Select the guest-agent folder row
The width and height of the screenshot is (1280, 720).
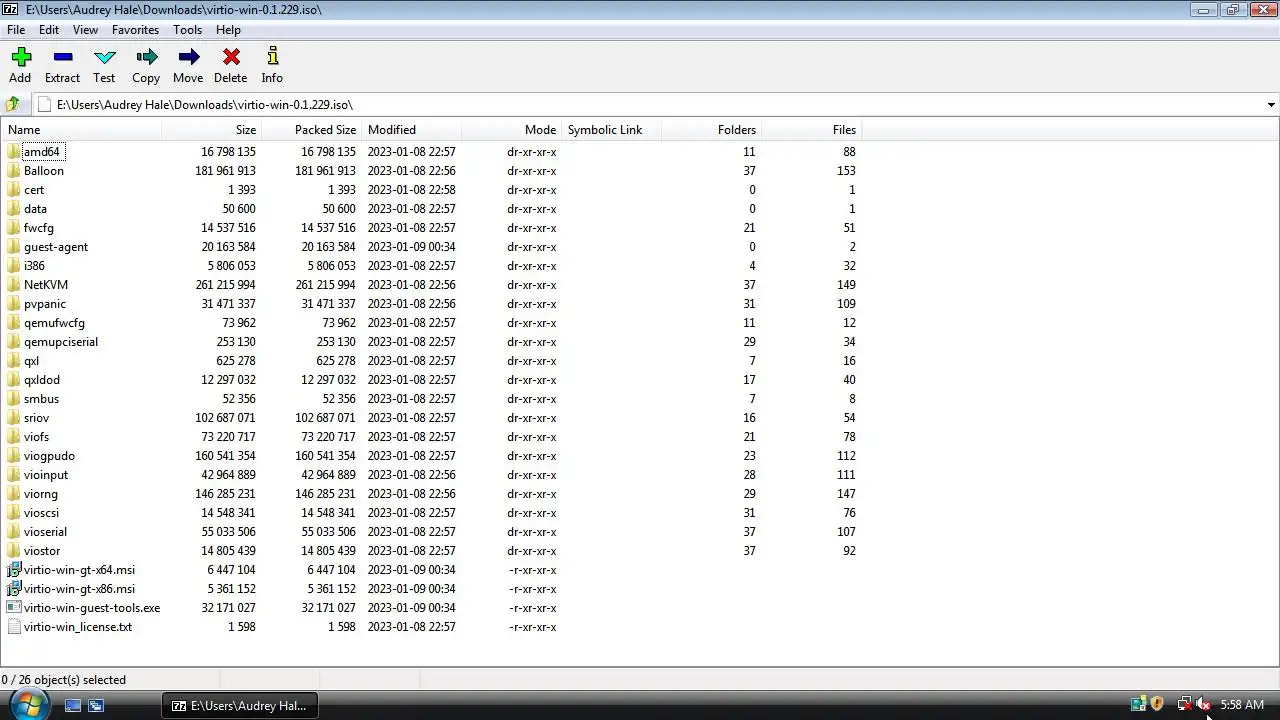pyautogui.click(x=431, y=247)
